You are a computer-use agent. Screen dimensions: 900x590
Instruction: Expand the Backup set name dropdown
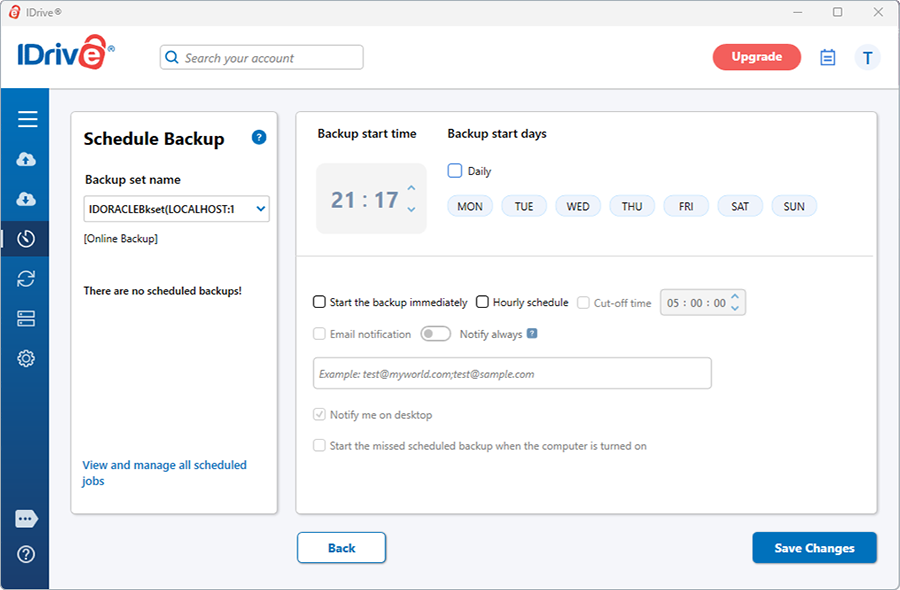click(261, 209)
